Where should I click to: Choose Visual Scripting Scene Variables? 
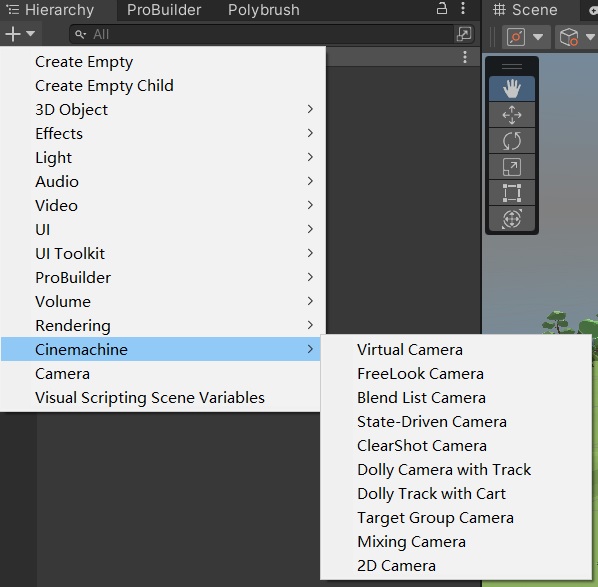[161, 398]
